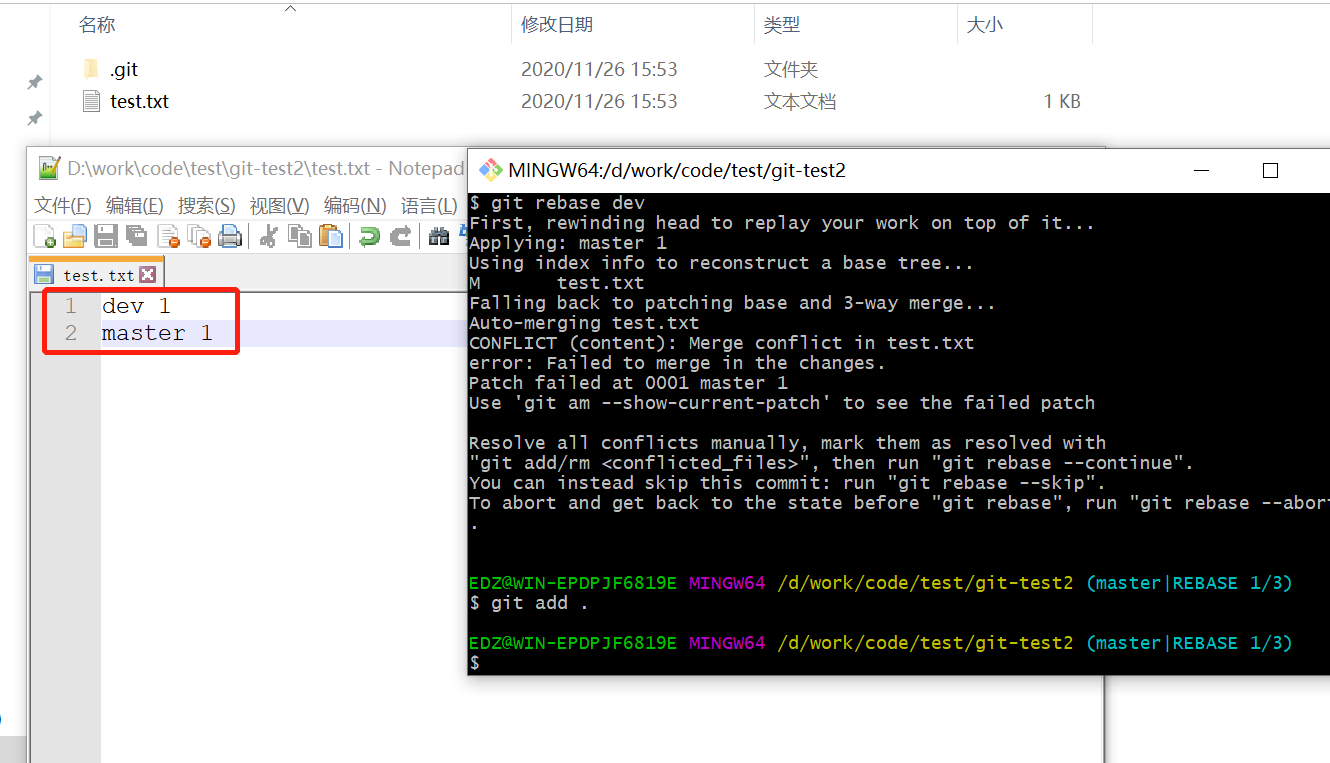Image resolution: width=1330 pixels, height=763 pixels.
Task: Click the Print icon in Notepad++ toolbar
Action: point(230,236)
